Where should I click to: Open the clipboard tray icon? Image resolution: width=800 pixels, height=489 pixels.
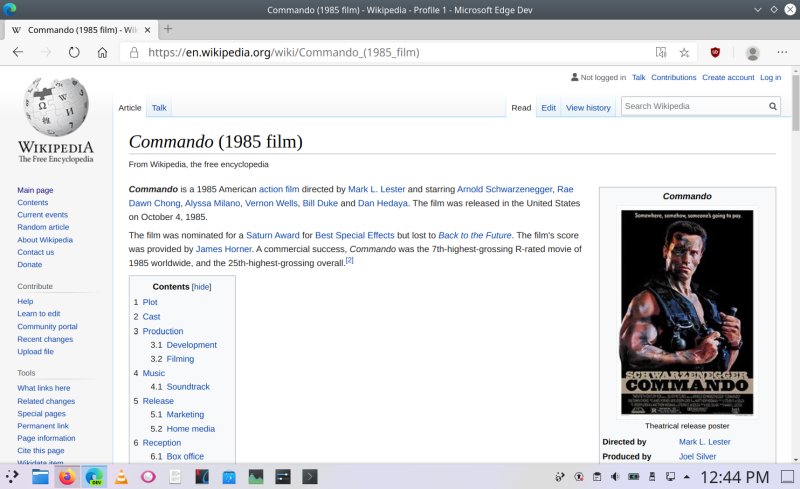pos(597,477)
